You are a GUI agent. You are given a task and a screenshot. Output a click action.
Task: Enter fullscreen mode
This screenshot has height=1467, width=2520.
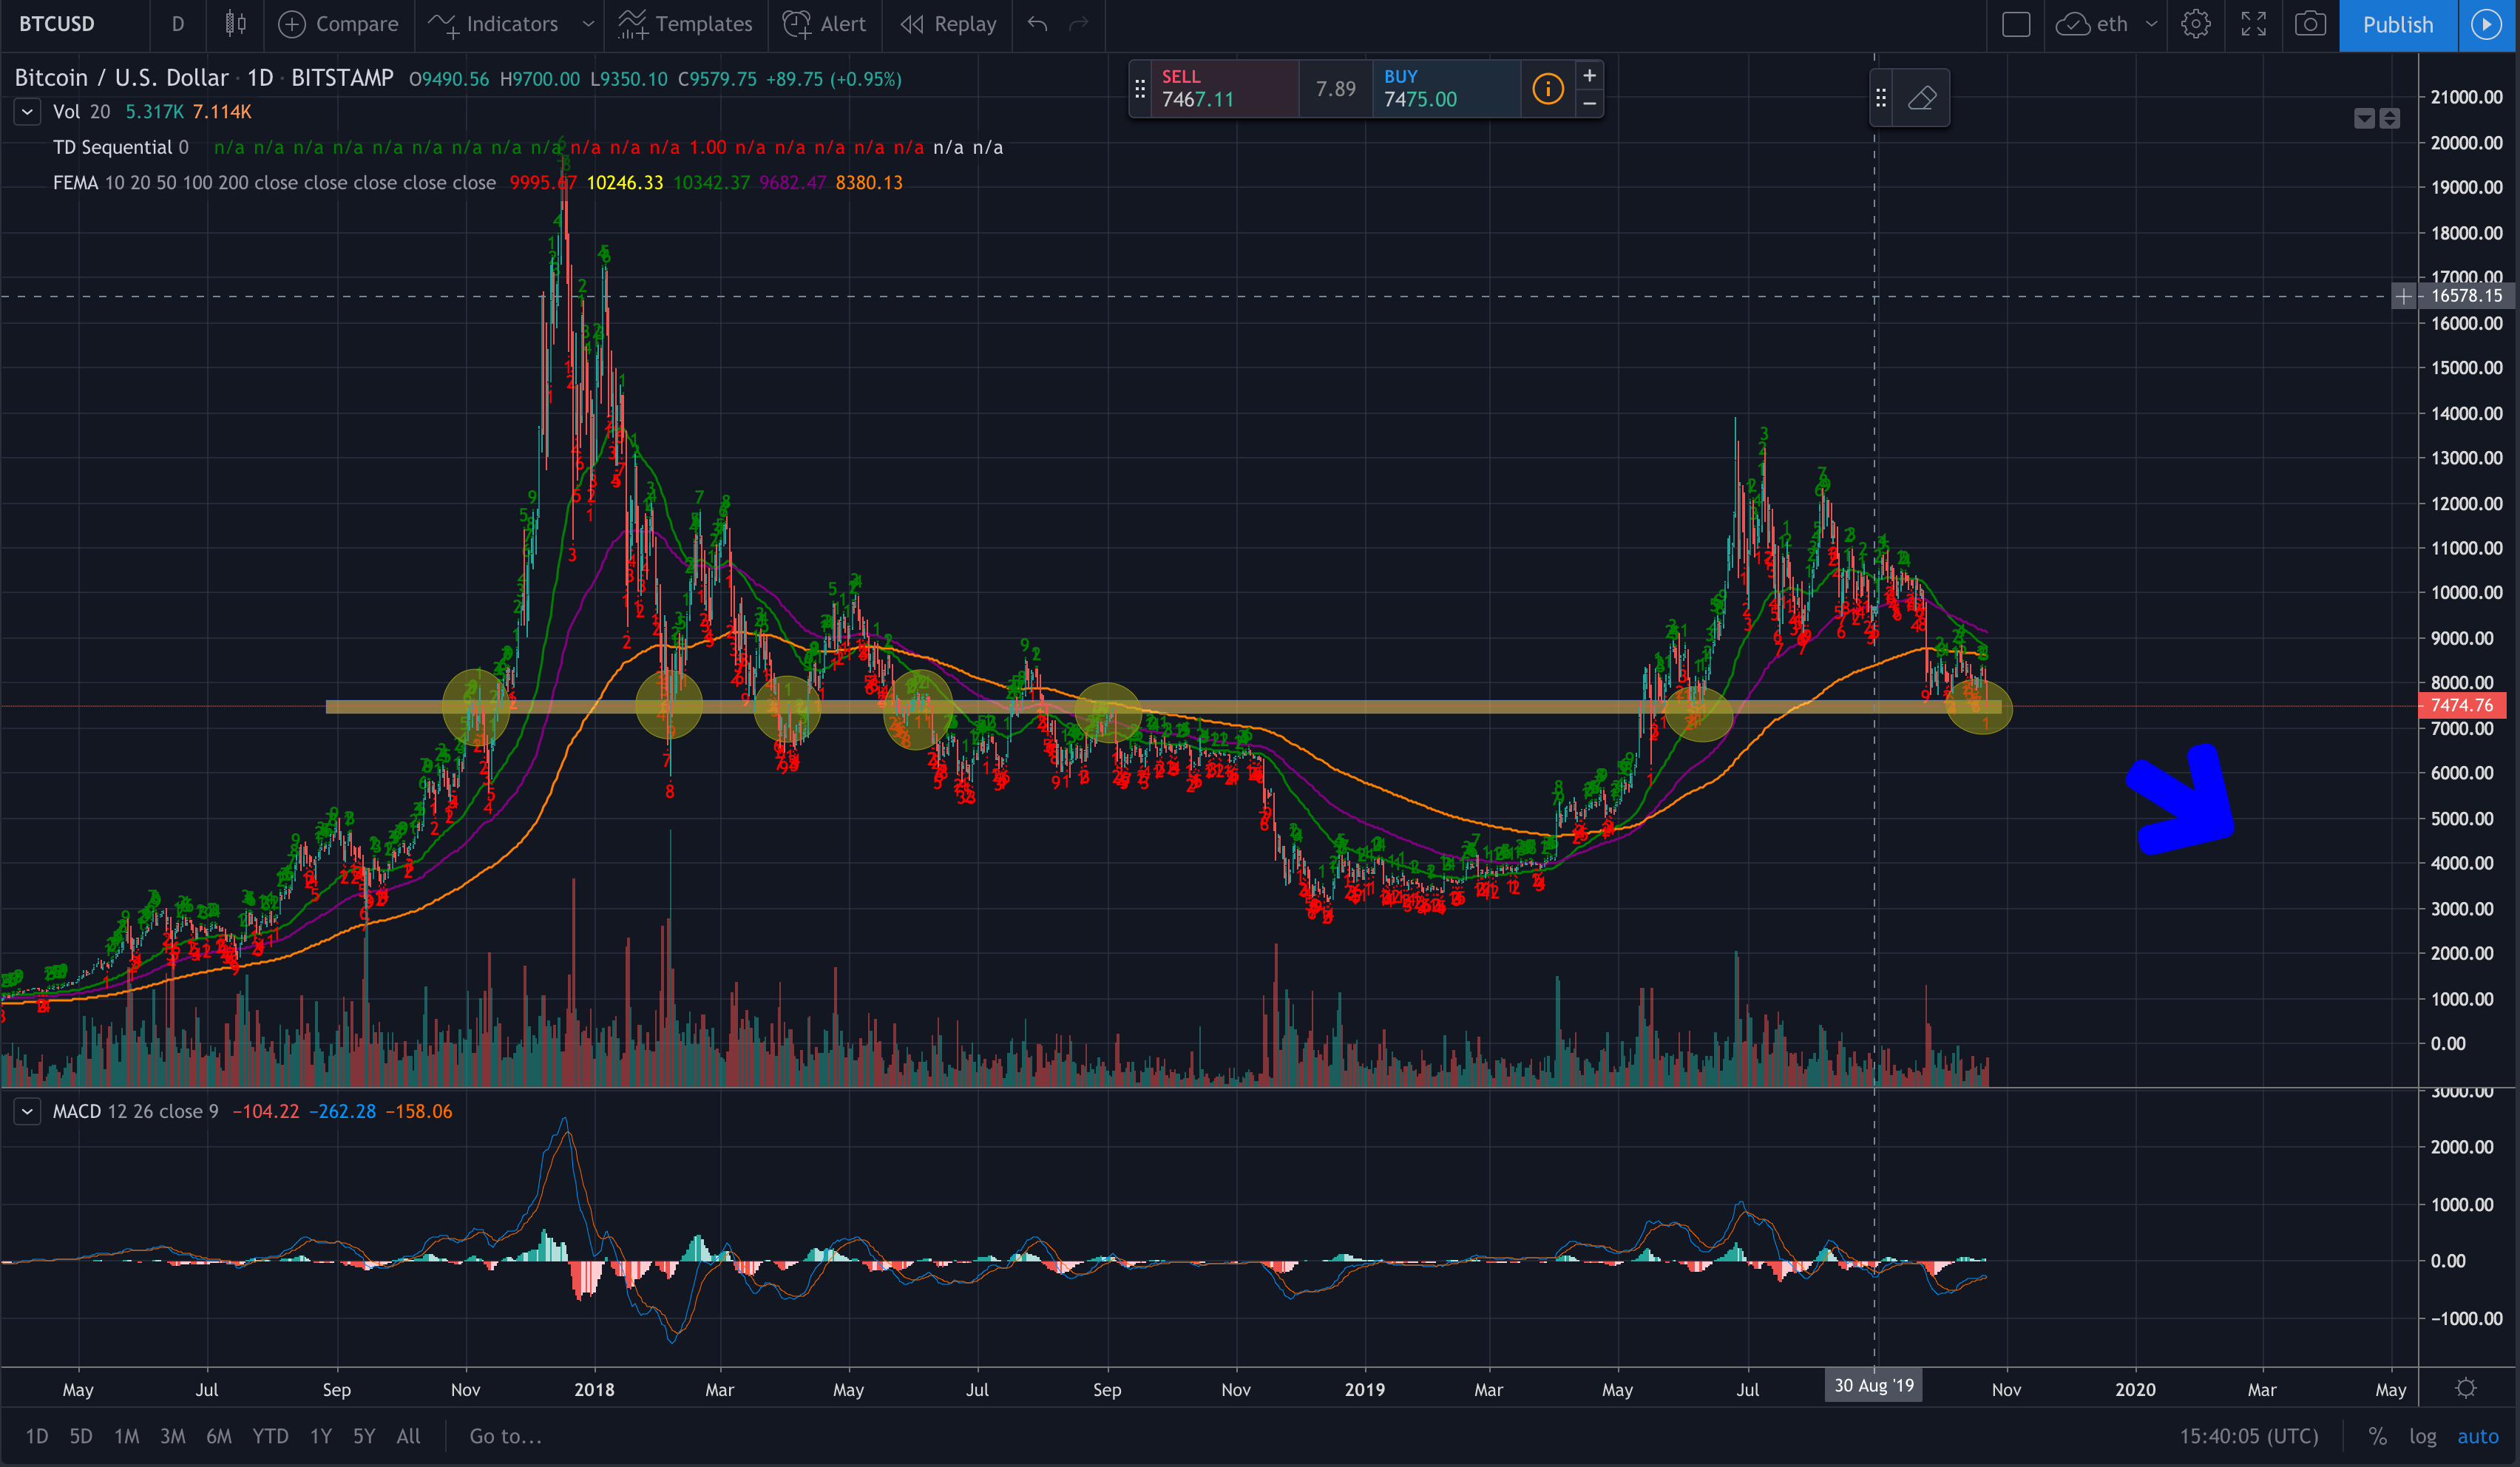click(2253, 24)
